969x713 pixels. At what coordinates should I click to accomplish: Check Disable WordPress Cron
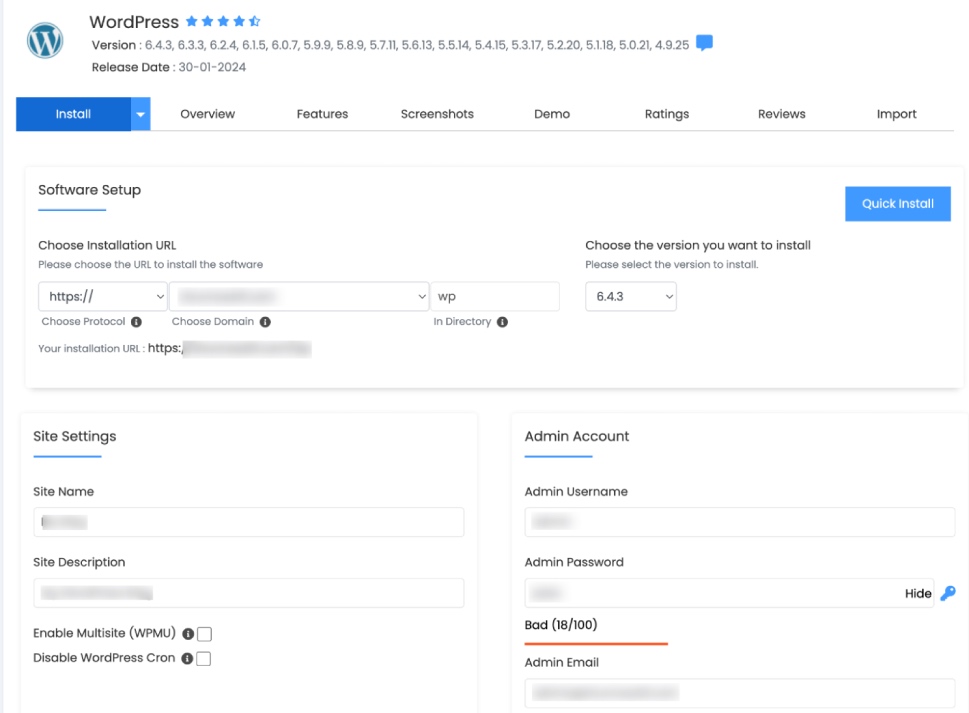(203, 658)
